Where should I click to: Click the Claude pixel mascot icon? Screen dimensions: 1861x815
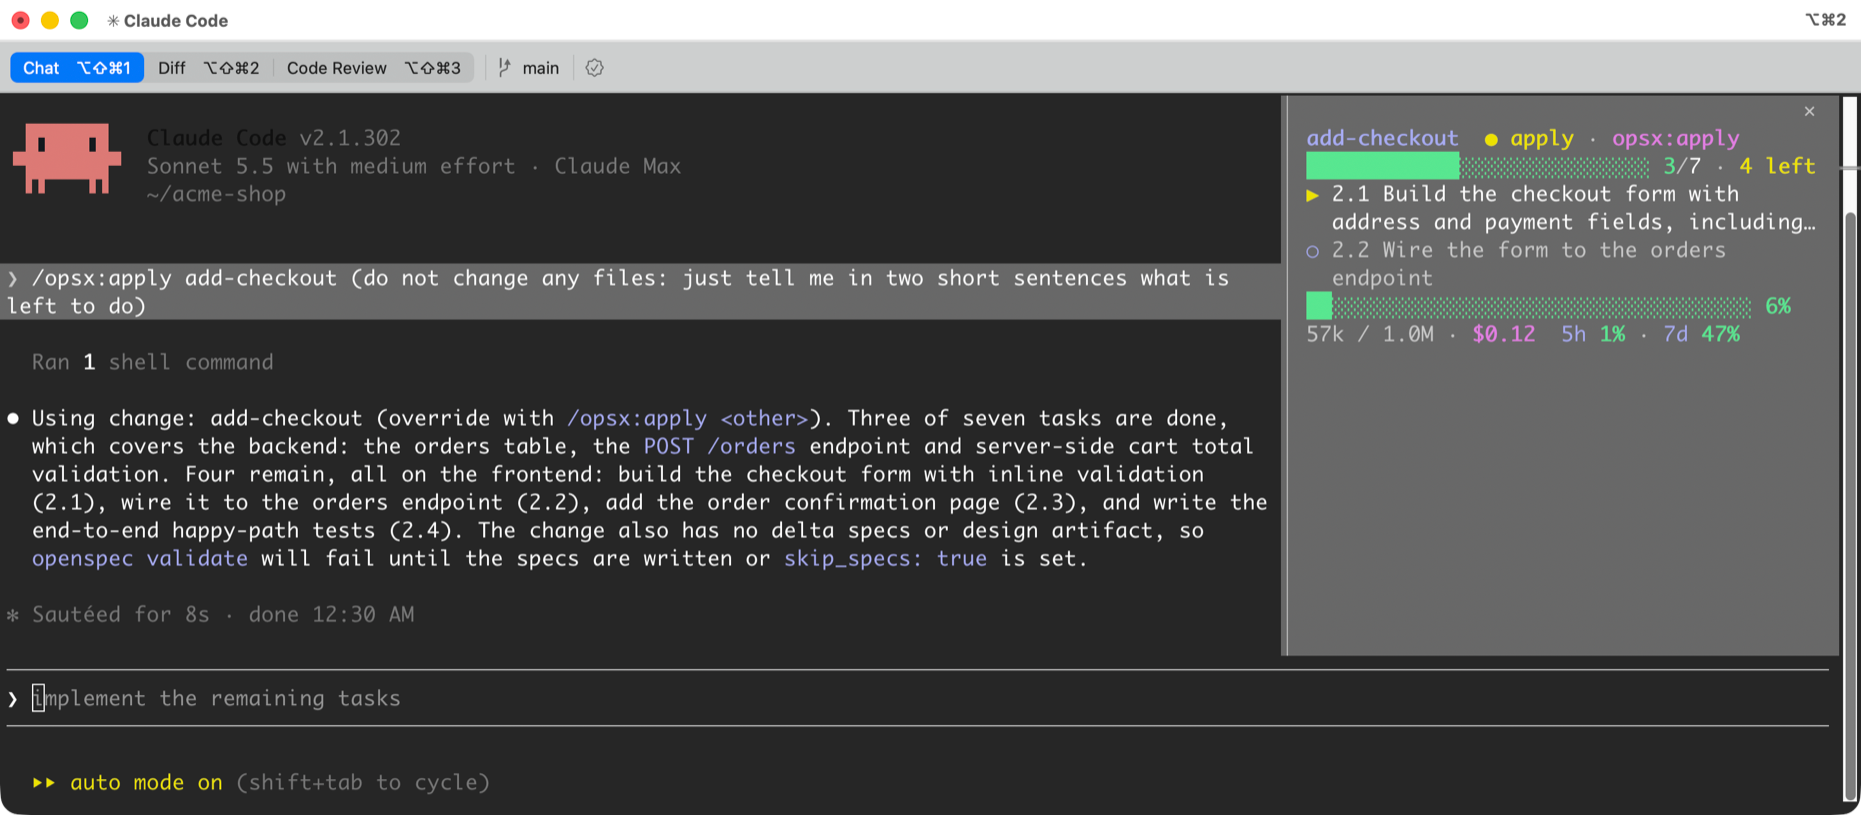point(67,158)
